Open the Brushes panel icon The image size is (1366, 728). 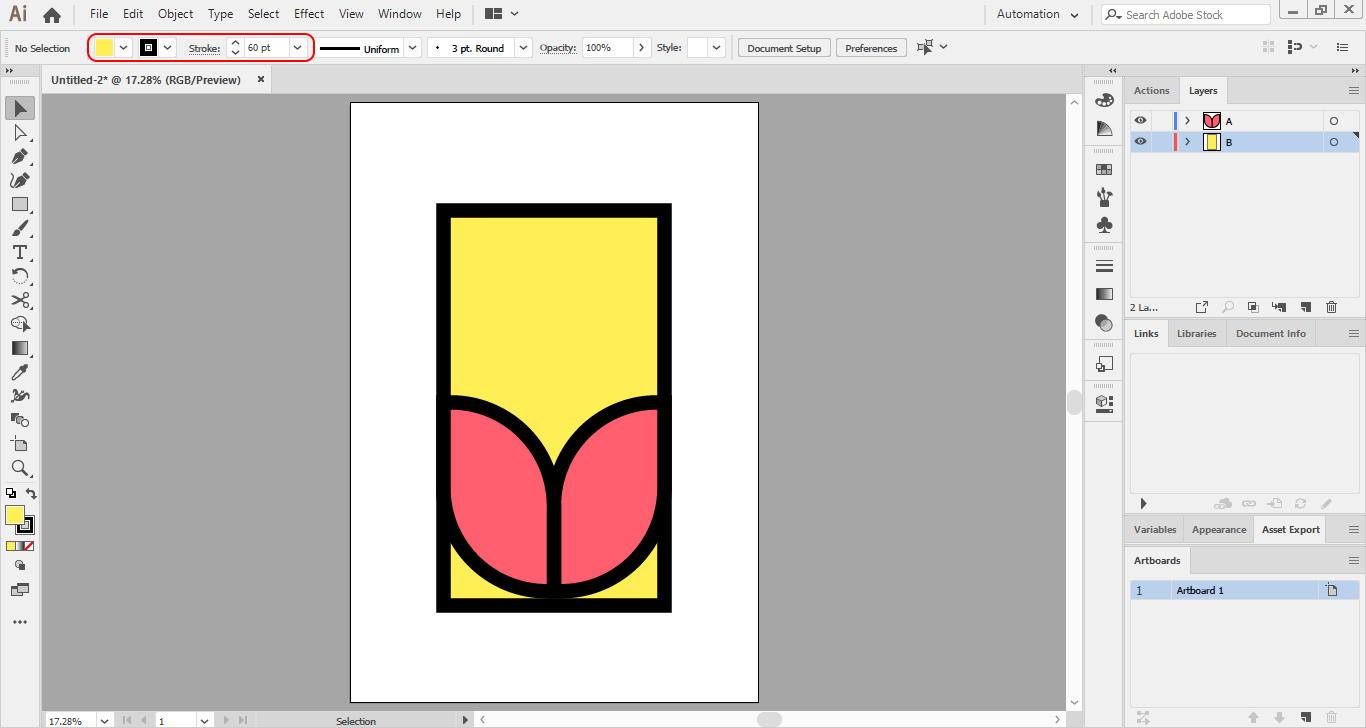click(x=1104, y=197)
